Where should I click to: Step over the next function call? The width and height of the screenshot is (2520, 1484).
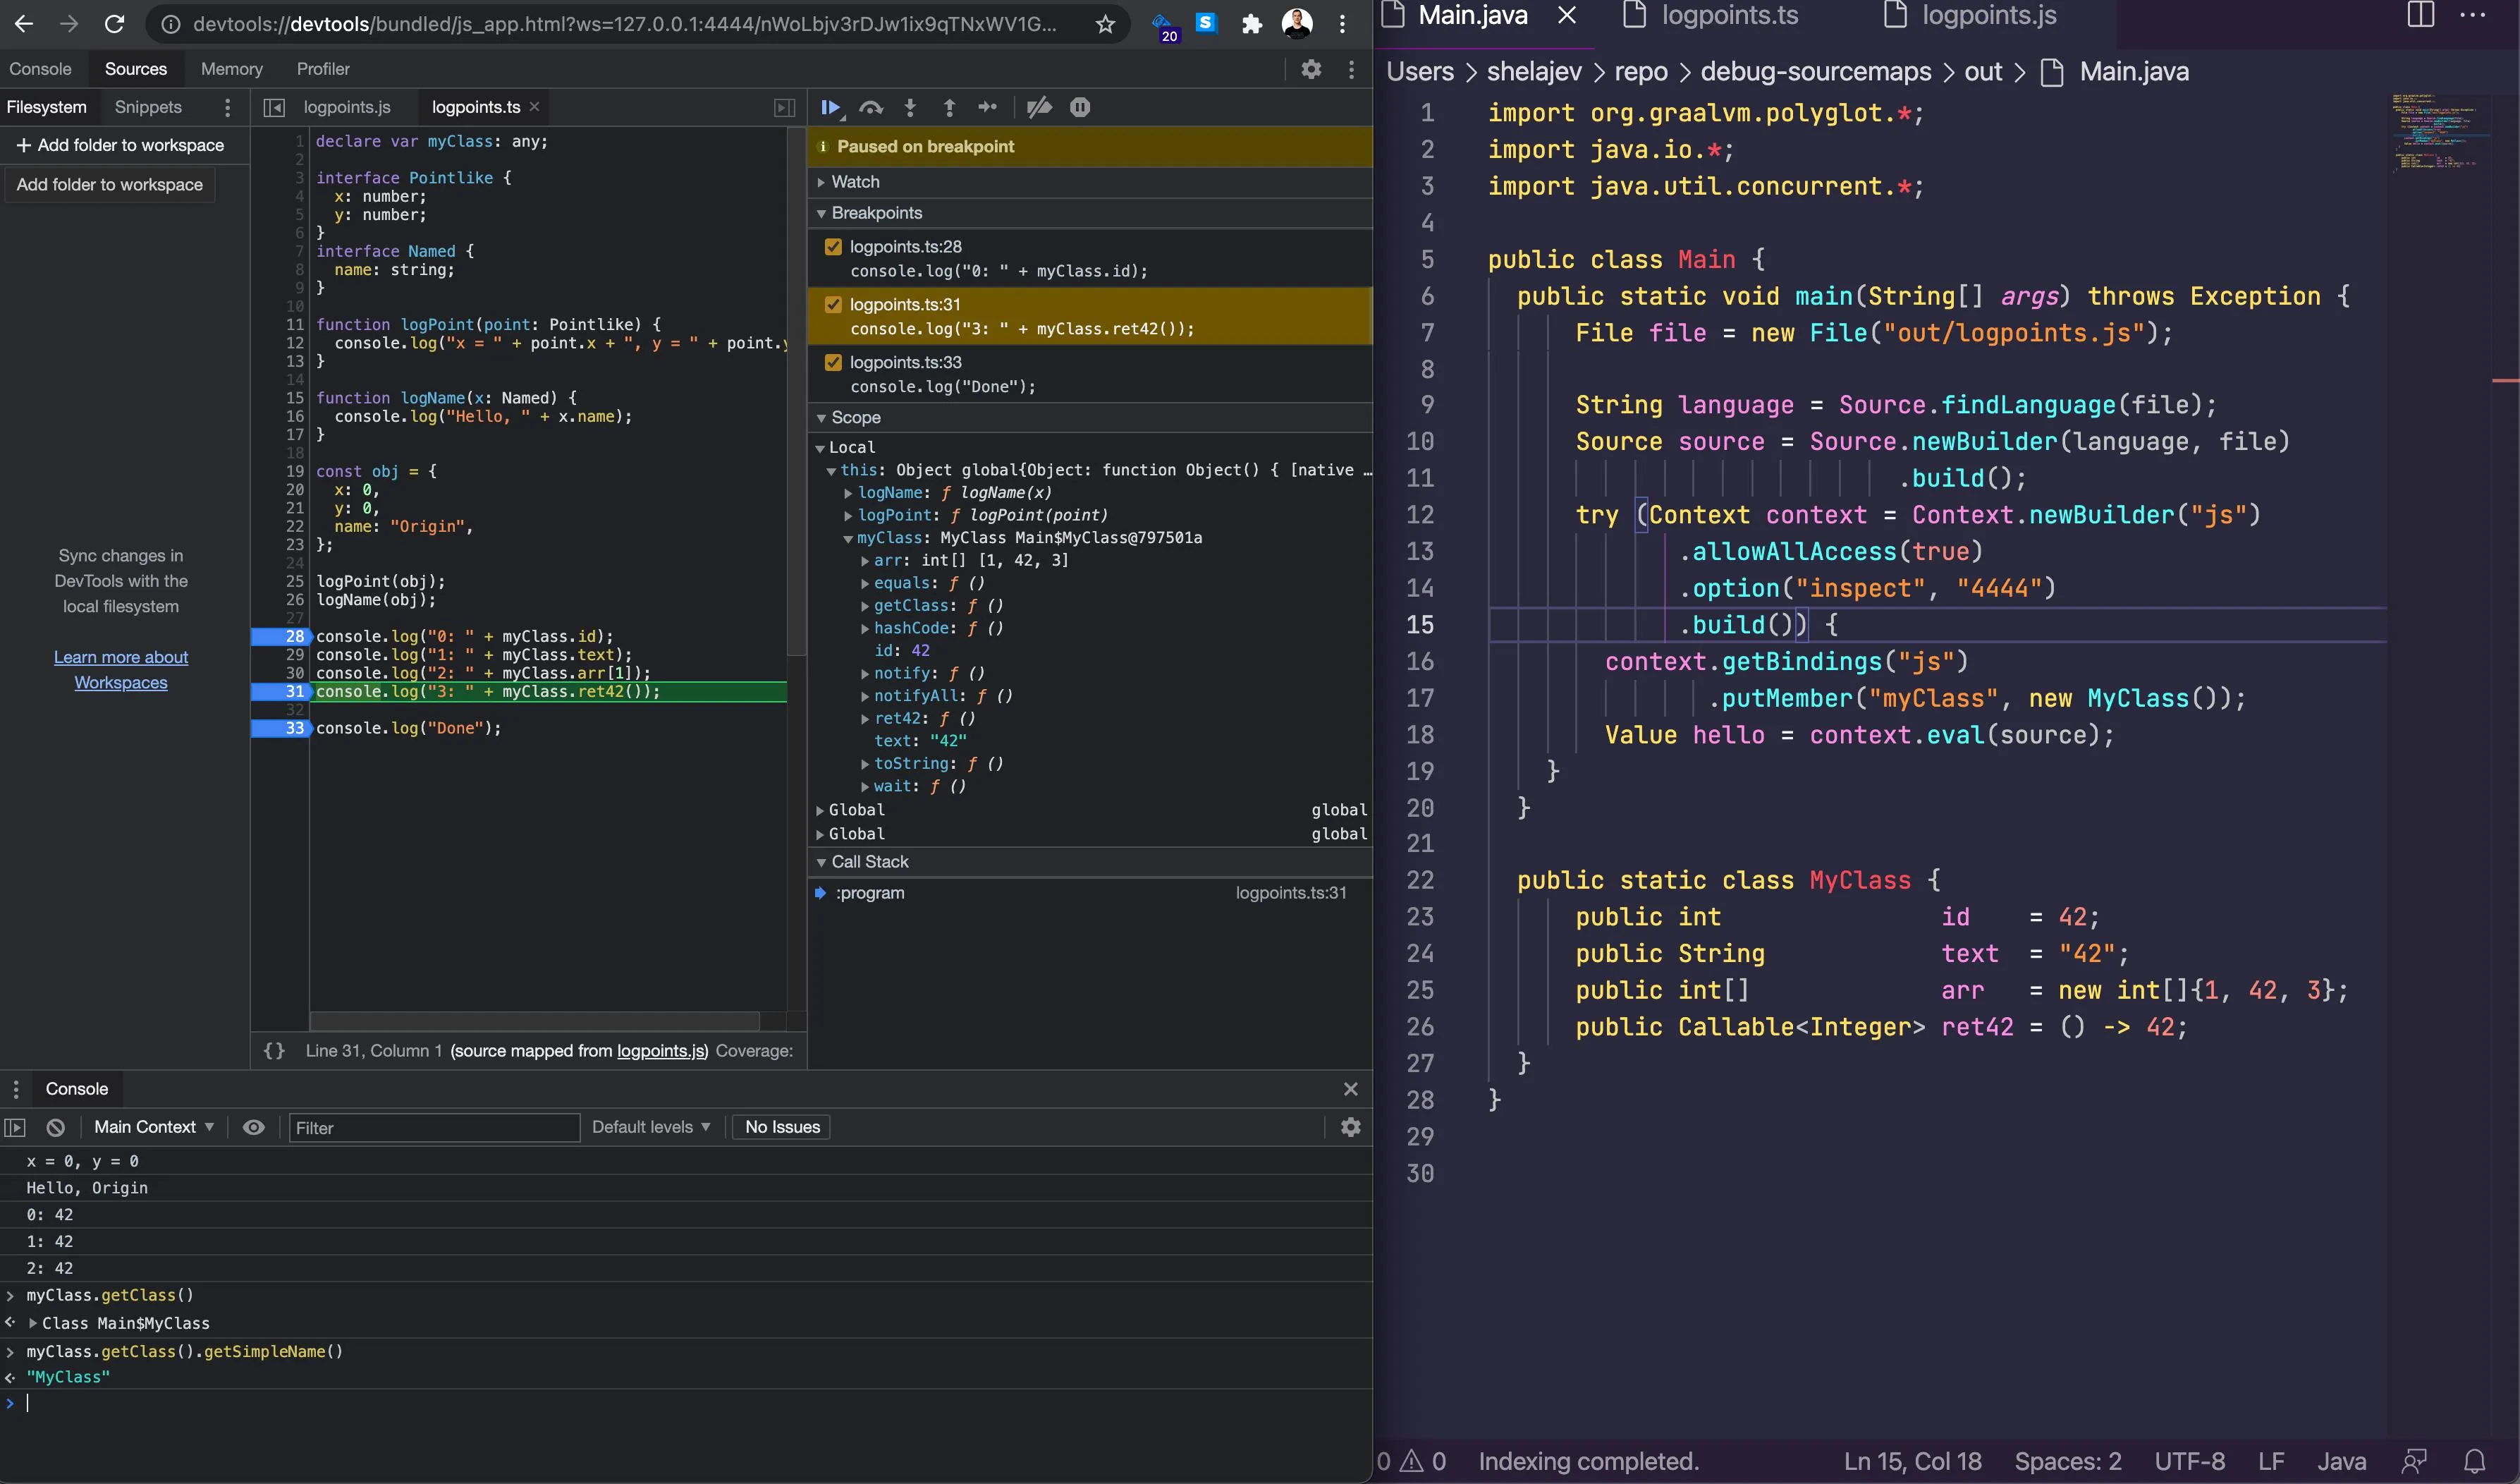click(x=871, y=107)
